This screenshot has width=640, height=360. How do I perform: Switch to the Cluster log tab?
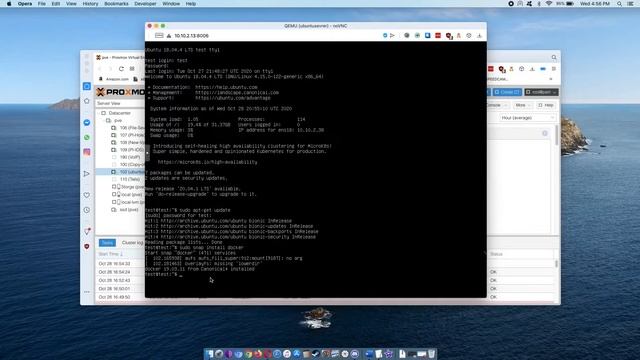(133, 243)
